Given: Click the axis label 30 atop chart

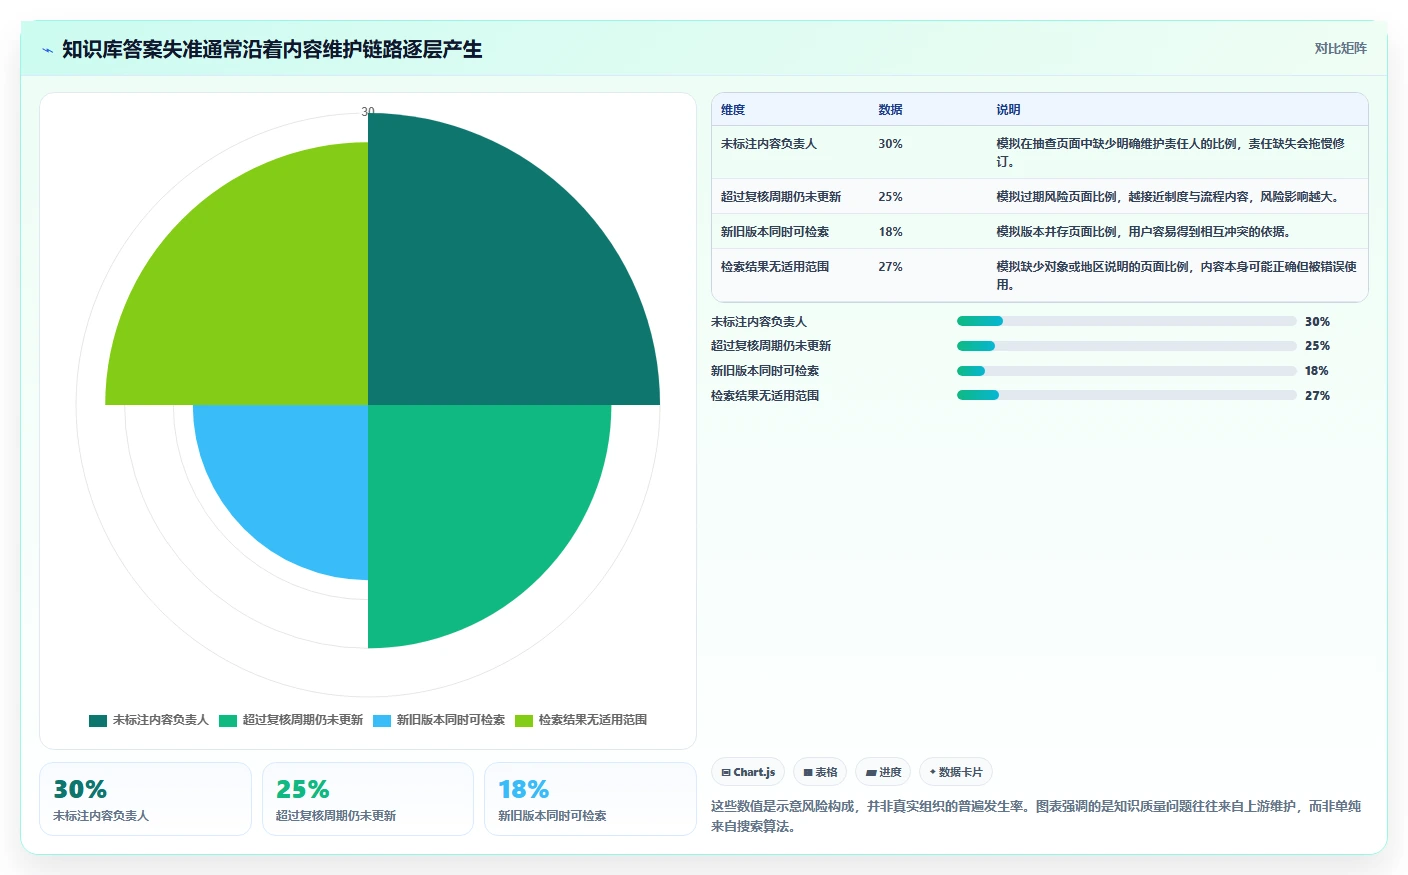Looking at the screenshot, I should coord(368,112).
